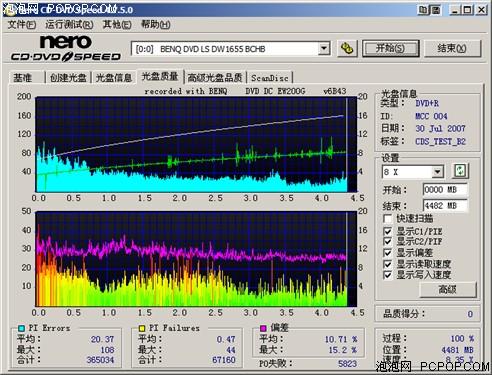Uncheck 显示C2/PIF checkbox
This screenshot has width=492, height=375.
pyautogui.click(x=387, y=241)
